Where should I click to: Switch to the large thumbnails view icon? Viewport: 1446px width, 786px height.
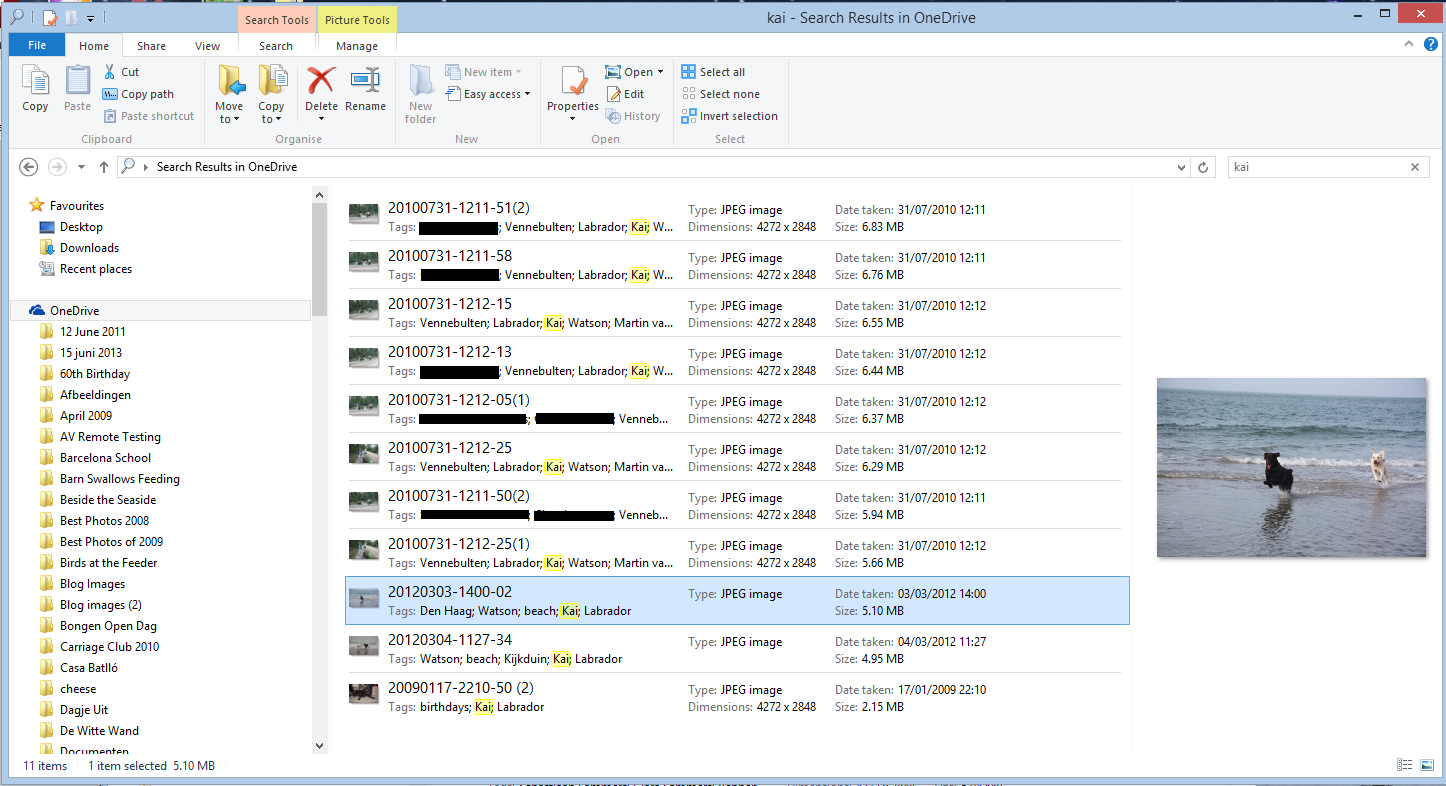(1426, 765)
